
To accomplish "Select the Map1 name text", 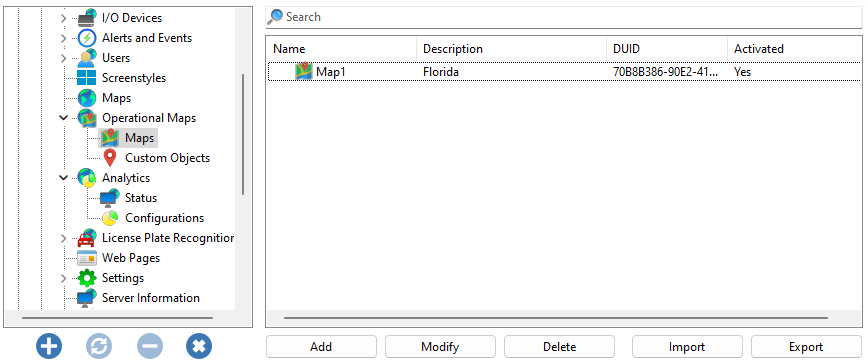I will (331, 72).
